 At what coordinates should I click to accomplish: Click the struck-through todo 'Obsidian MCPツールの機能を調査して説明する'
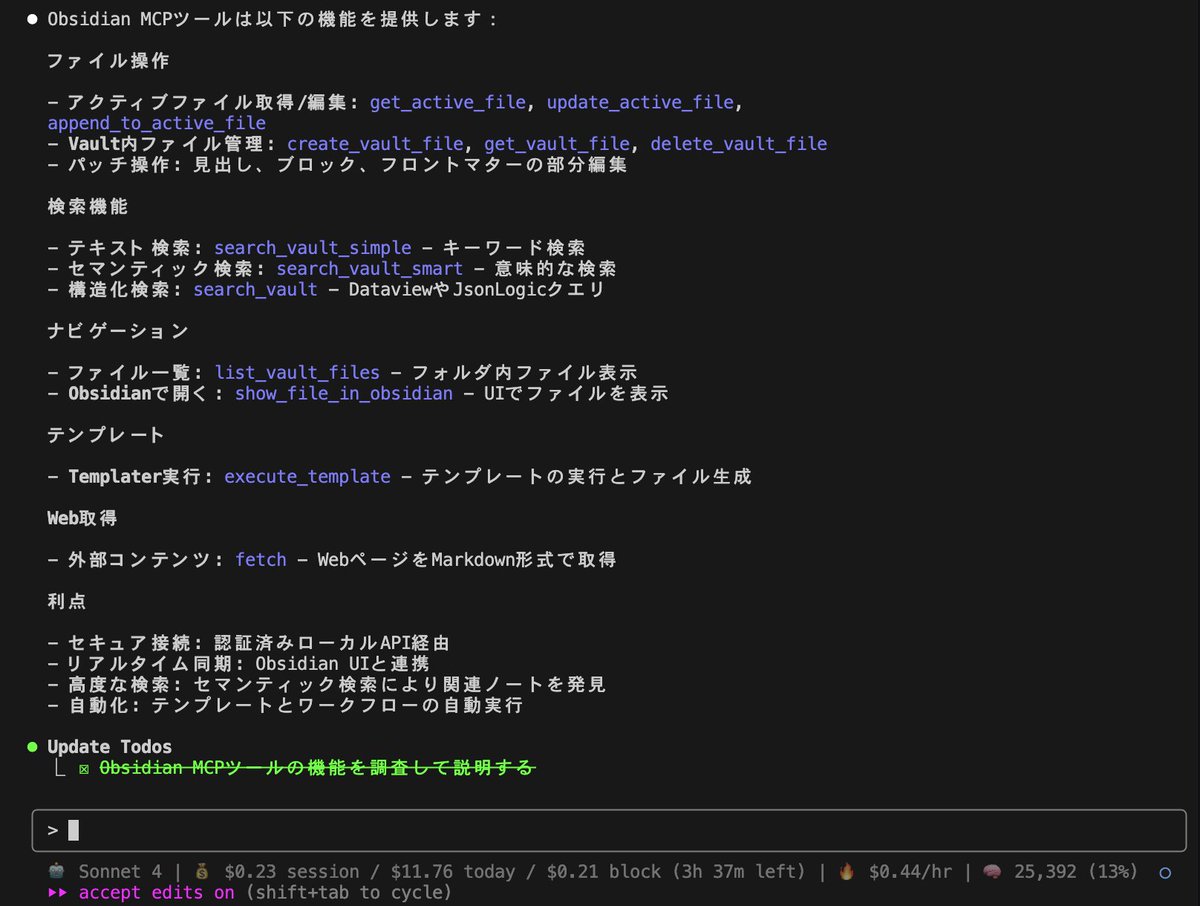pyautogui.click(x=318, y=768)
